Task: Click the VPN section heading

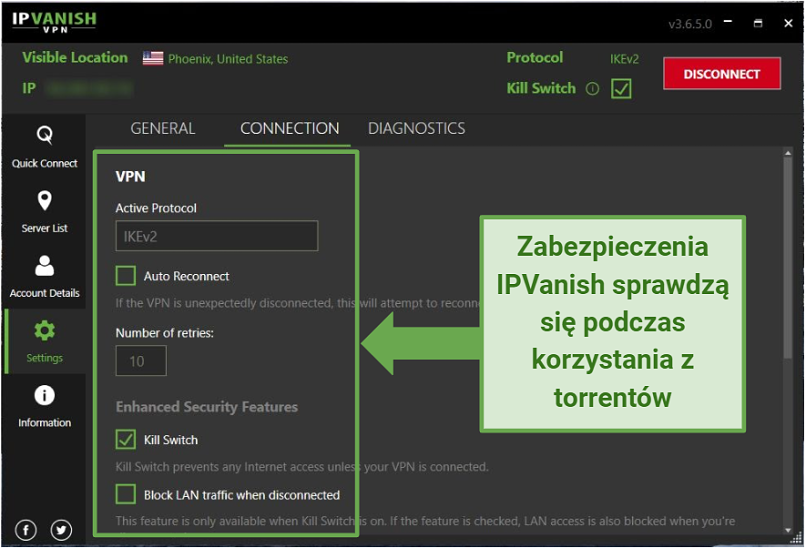Action: click(131, 176)
